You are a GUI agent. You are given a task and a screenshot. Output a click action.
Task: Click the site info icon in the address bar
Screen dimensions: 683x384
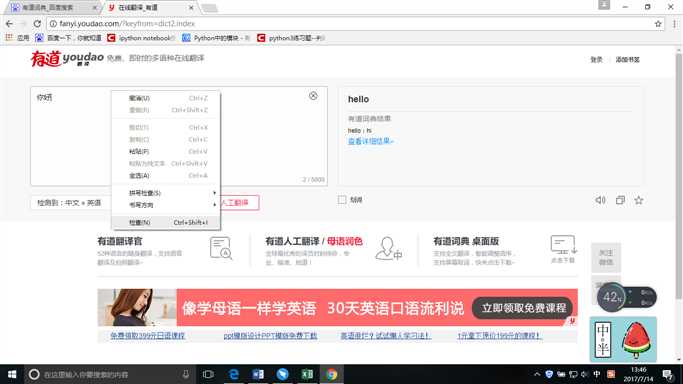(x=53, y=24)
